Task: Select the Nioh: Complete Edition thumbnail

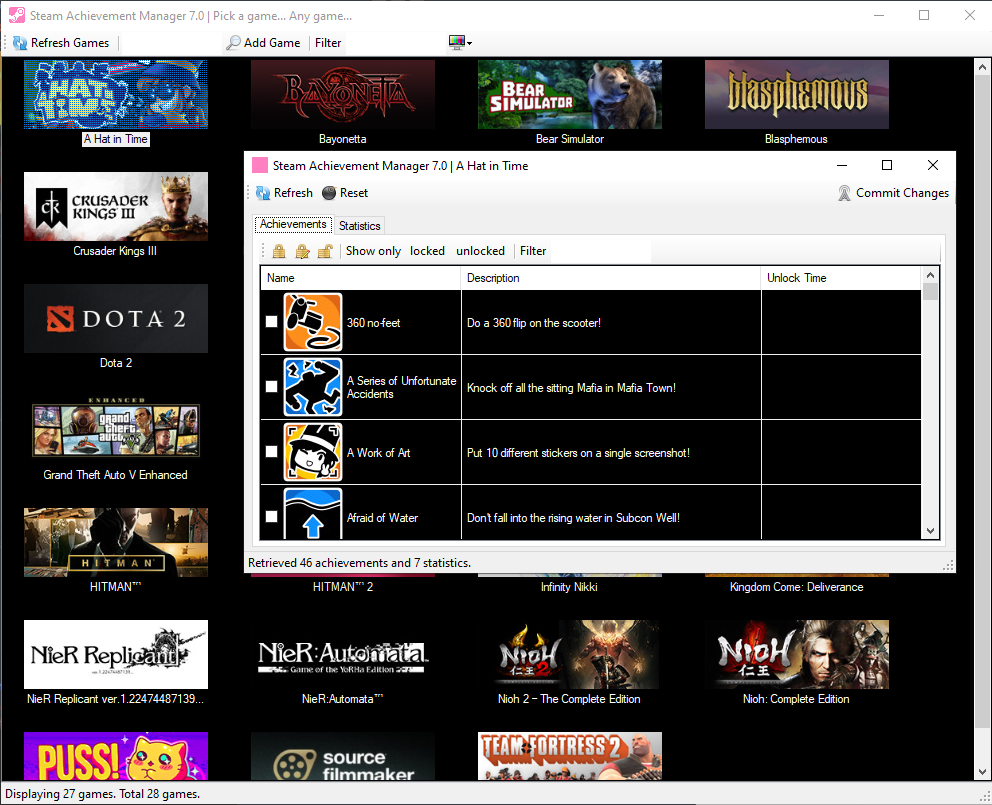Action: pos(797,654)
